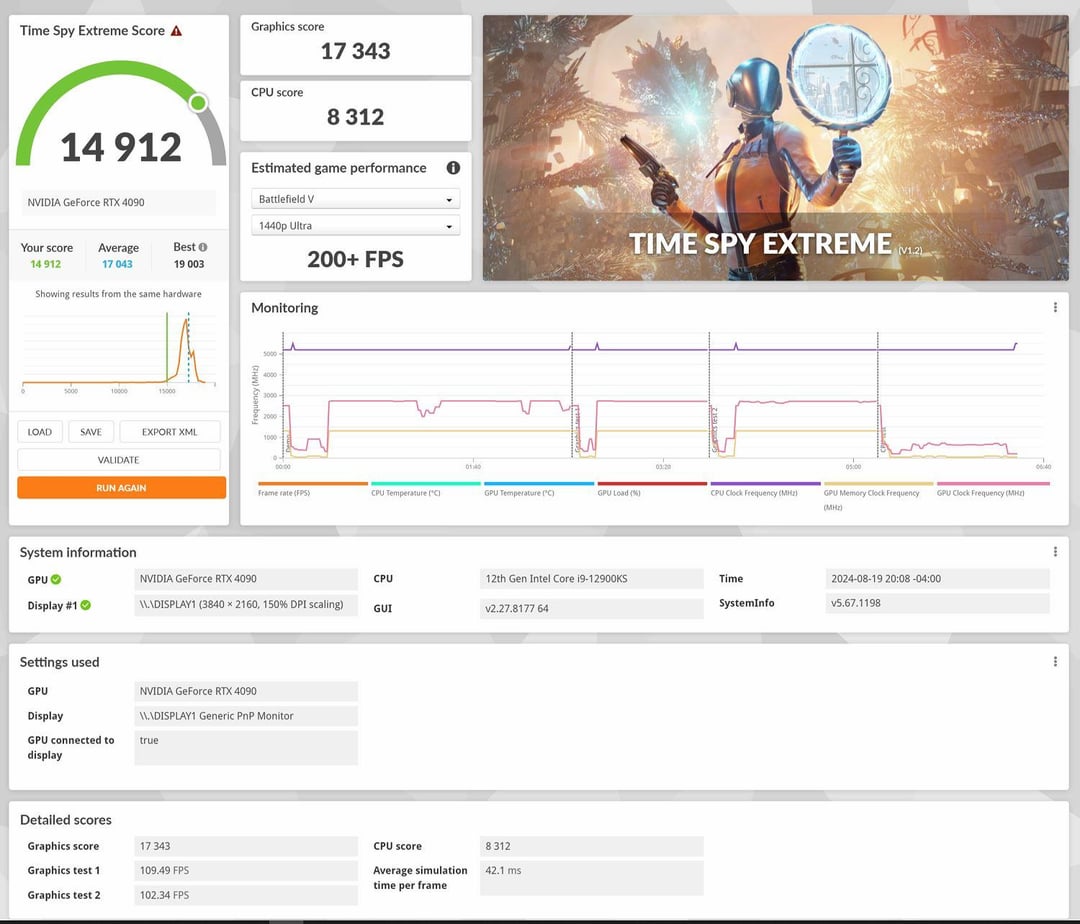
Task: Expand the Battlefield V game dropdown
Action: (355, 199)
